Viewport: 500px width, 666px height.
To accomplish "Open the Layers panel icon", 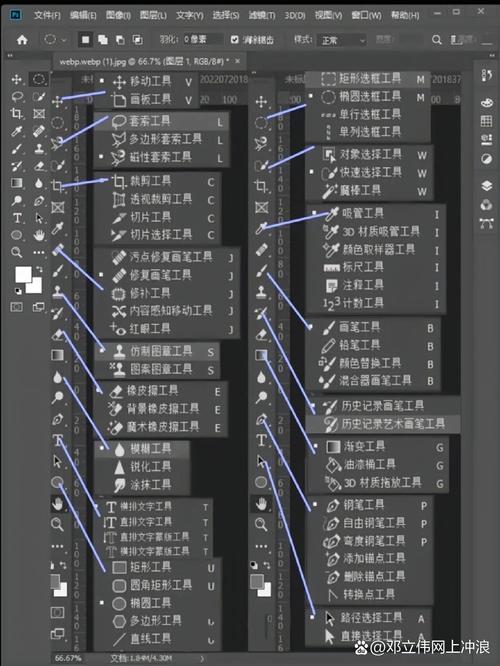I will (x=486, y=186).
